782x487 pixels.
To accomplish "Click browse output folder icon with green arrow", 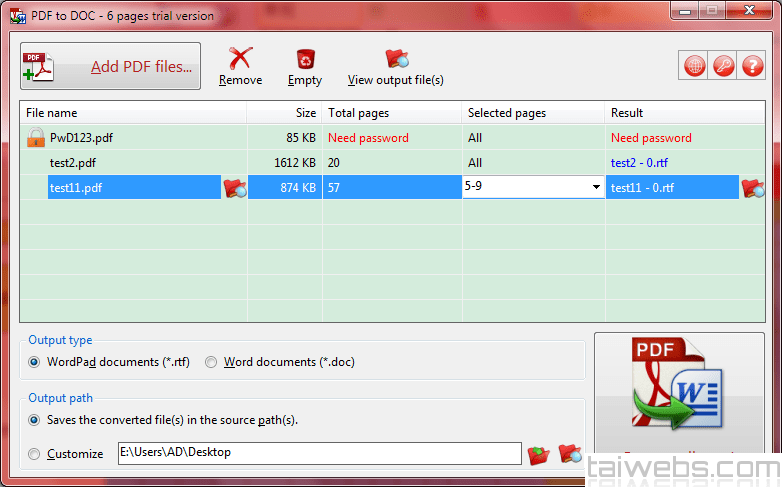I will coord(539,454).
